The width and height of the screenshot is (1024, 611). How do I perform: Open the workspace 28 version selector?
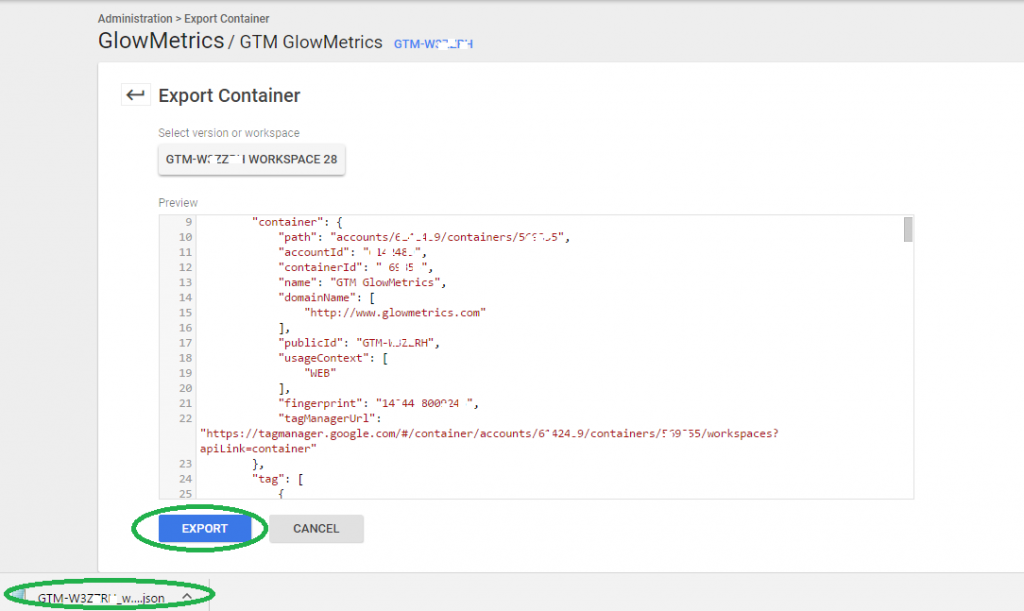click(251, 159)
